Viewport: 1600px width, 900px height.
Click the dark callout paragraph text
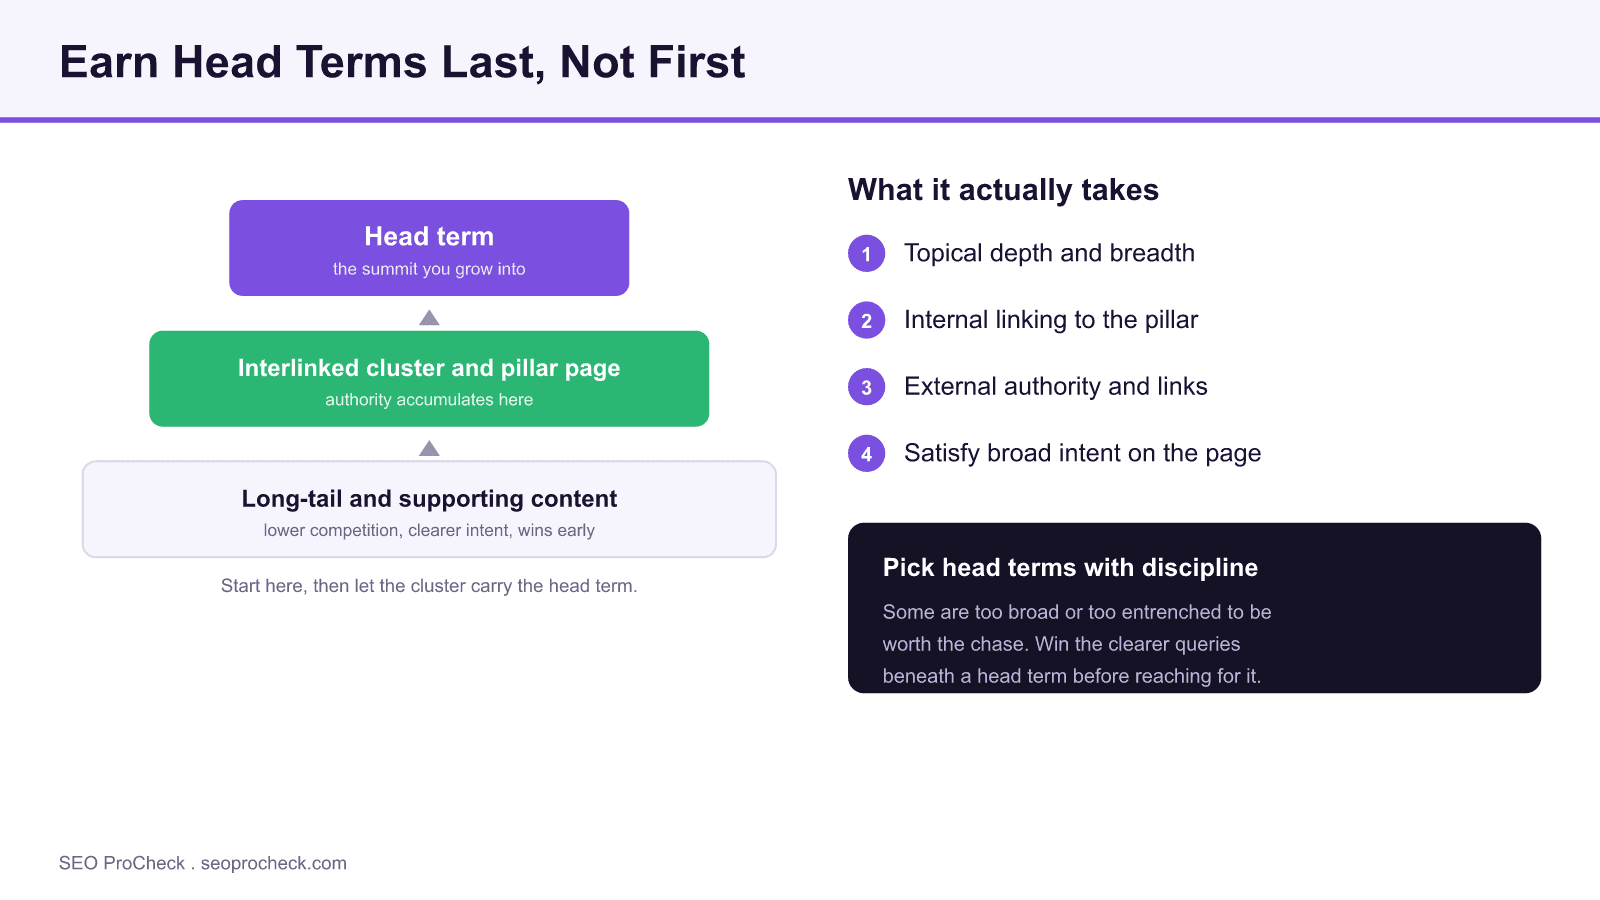pos(1077,644)
